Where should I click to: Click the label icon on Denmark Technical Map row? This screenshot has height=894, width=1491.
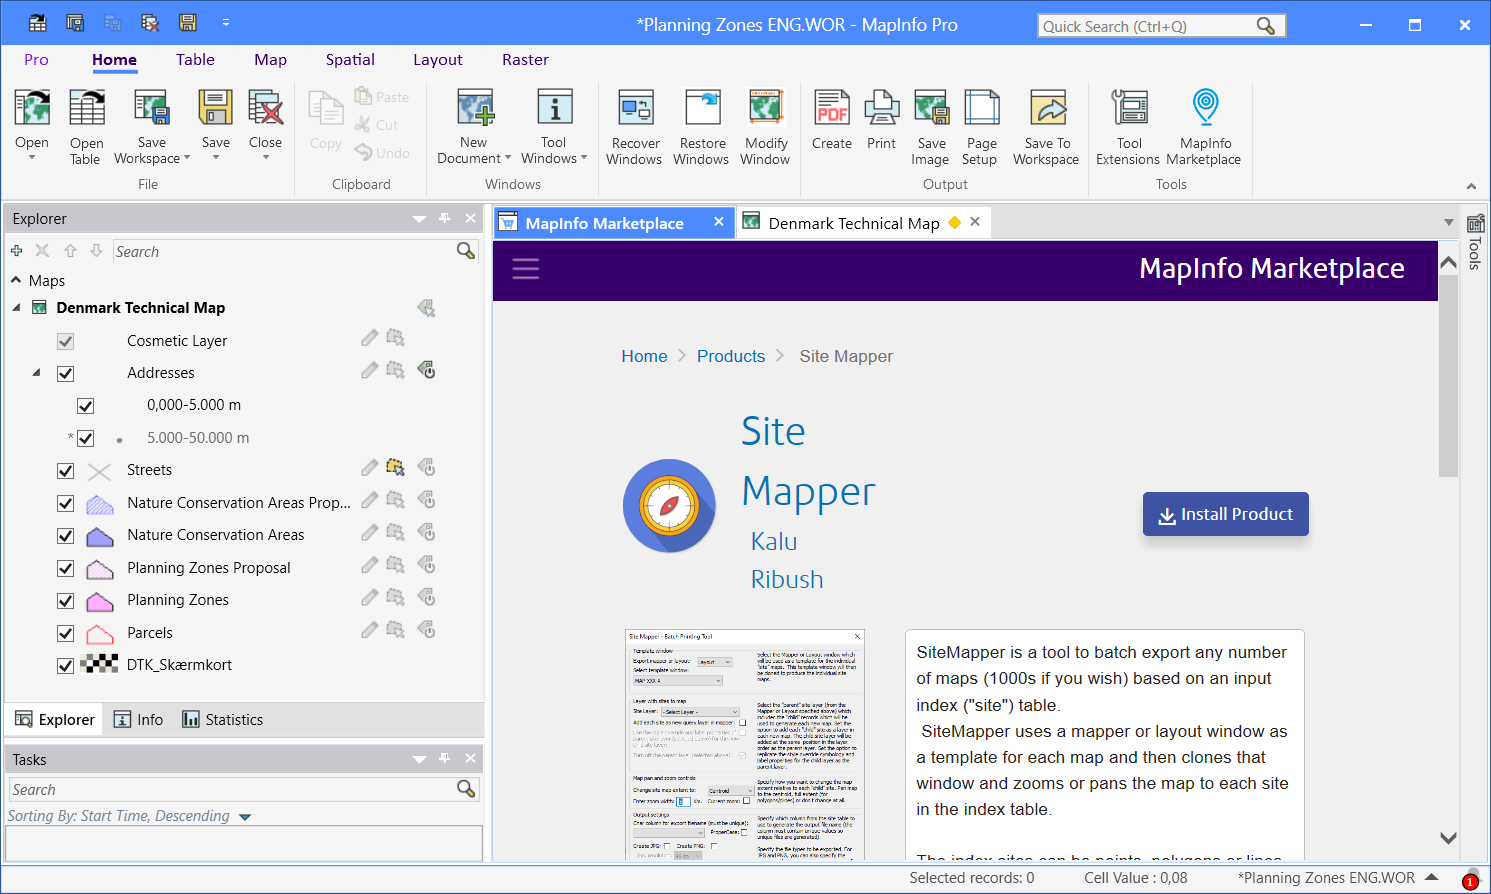tap(426, 308)
